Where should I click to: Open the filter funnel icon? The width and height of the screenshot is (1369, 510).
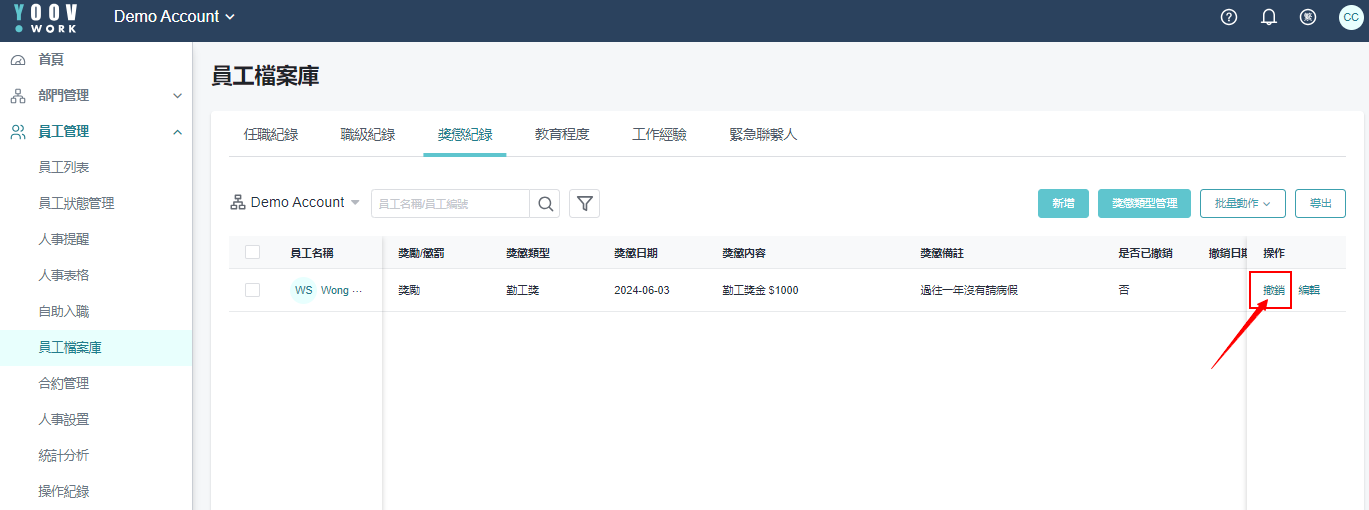tap(584, 204)
